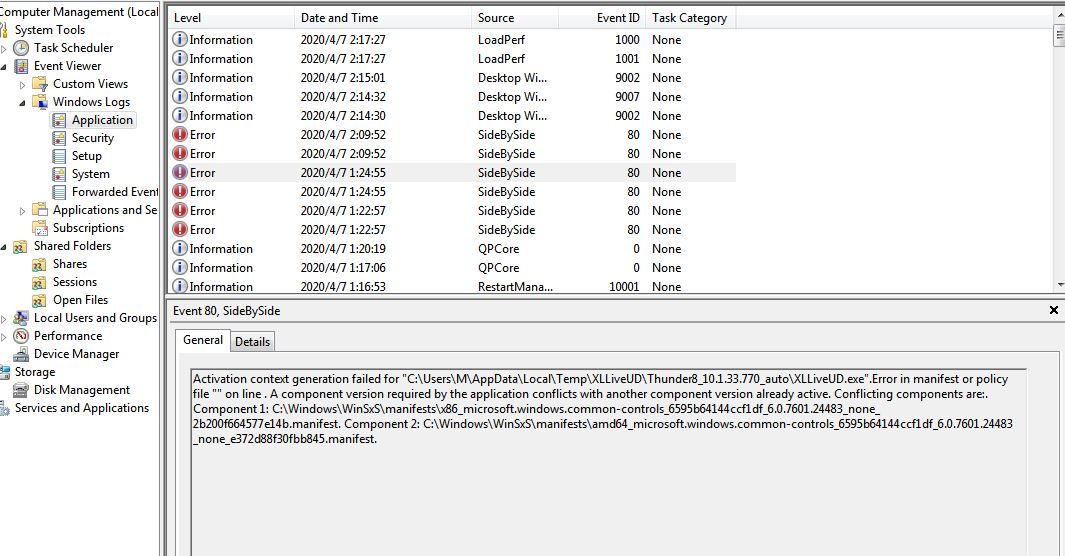The width and height of the screenshot is (1065, 556).
Task: Switch to the General tab
Action: pos(202,340)
